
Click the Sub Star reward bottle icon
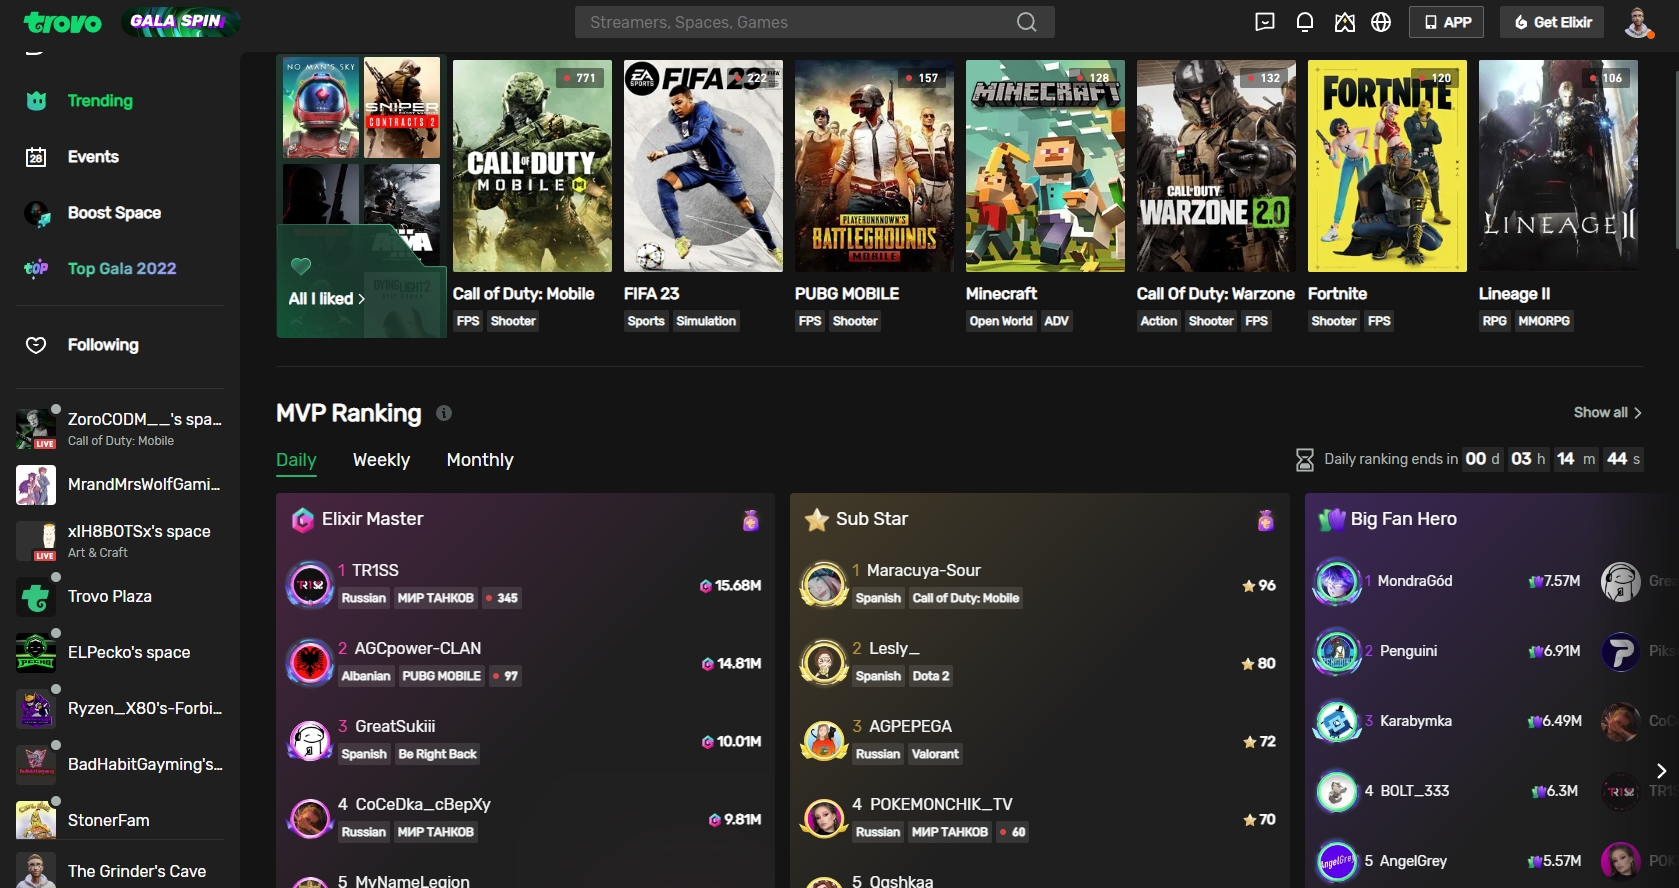1266,520
